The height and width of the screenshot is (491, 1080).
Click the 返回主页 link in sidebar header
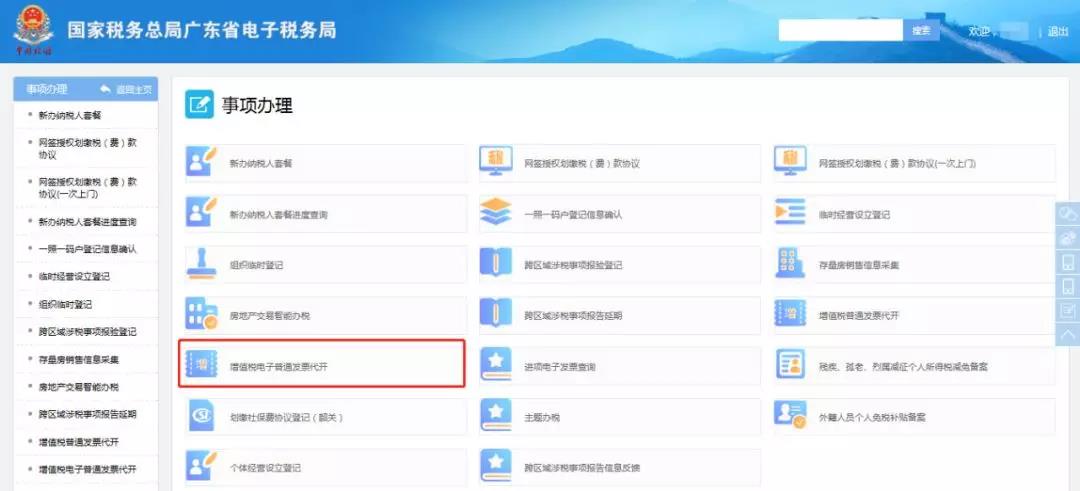(127, 90)
